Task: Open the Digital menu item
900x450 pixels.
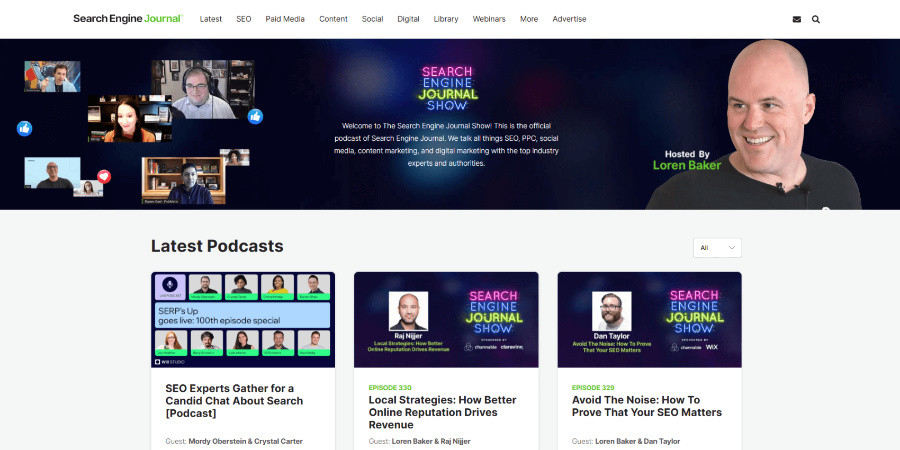Action: click(408, 19)
